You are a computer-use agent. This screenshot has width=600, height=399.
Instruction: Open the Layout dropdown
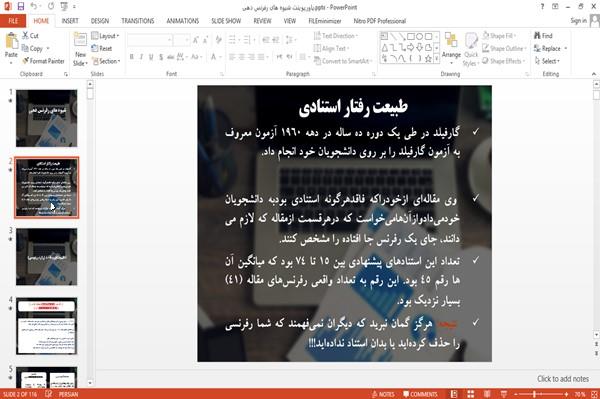tap(105, 36)
